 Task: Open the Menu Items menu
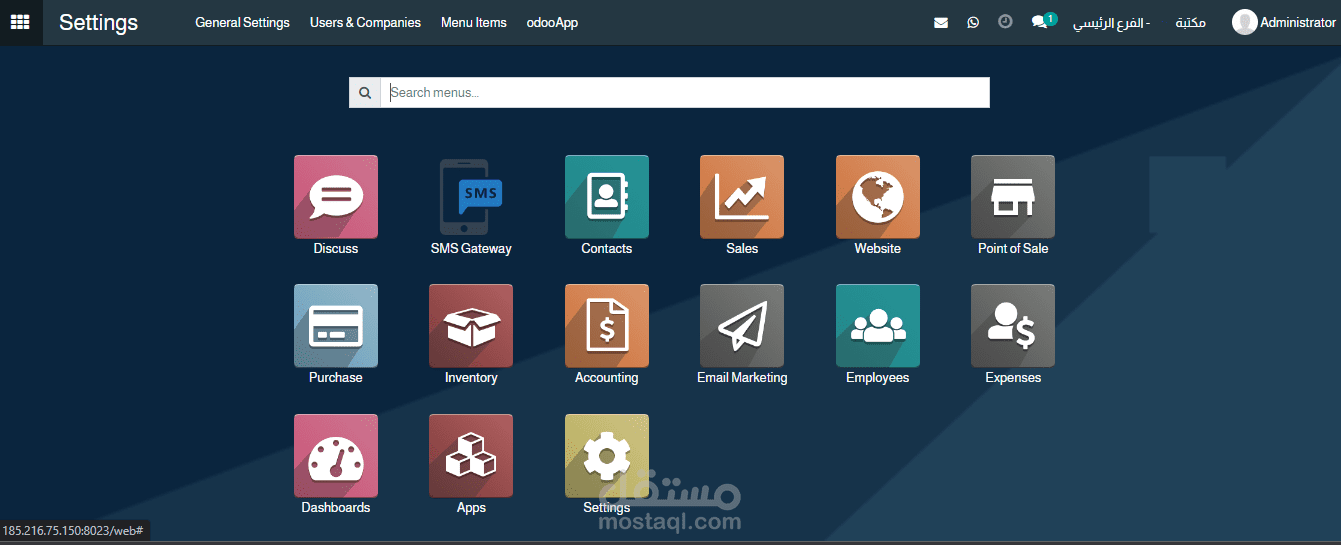(x=474, y=22)
